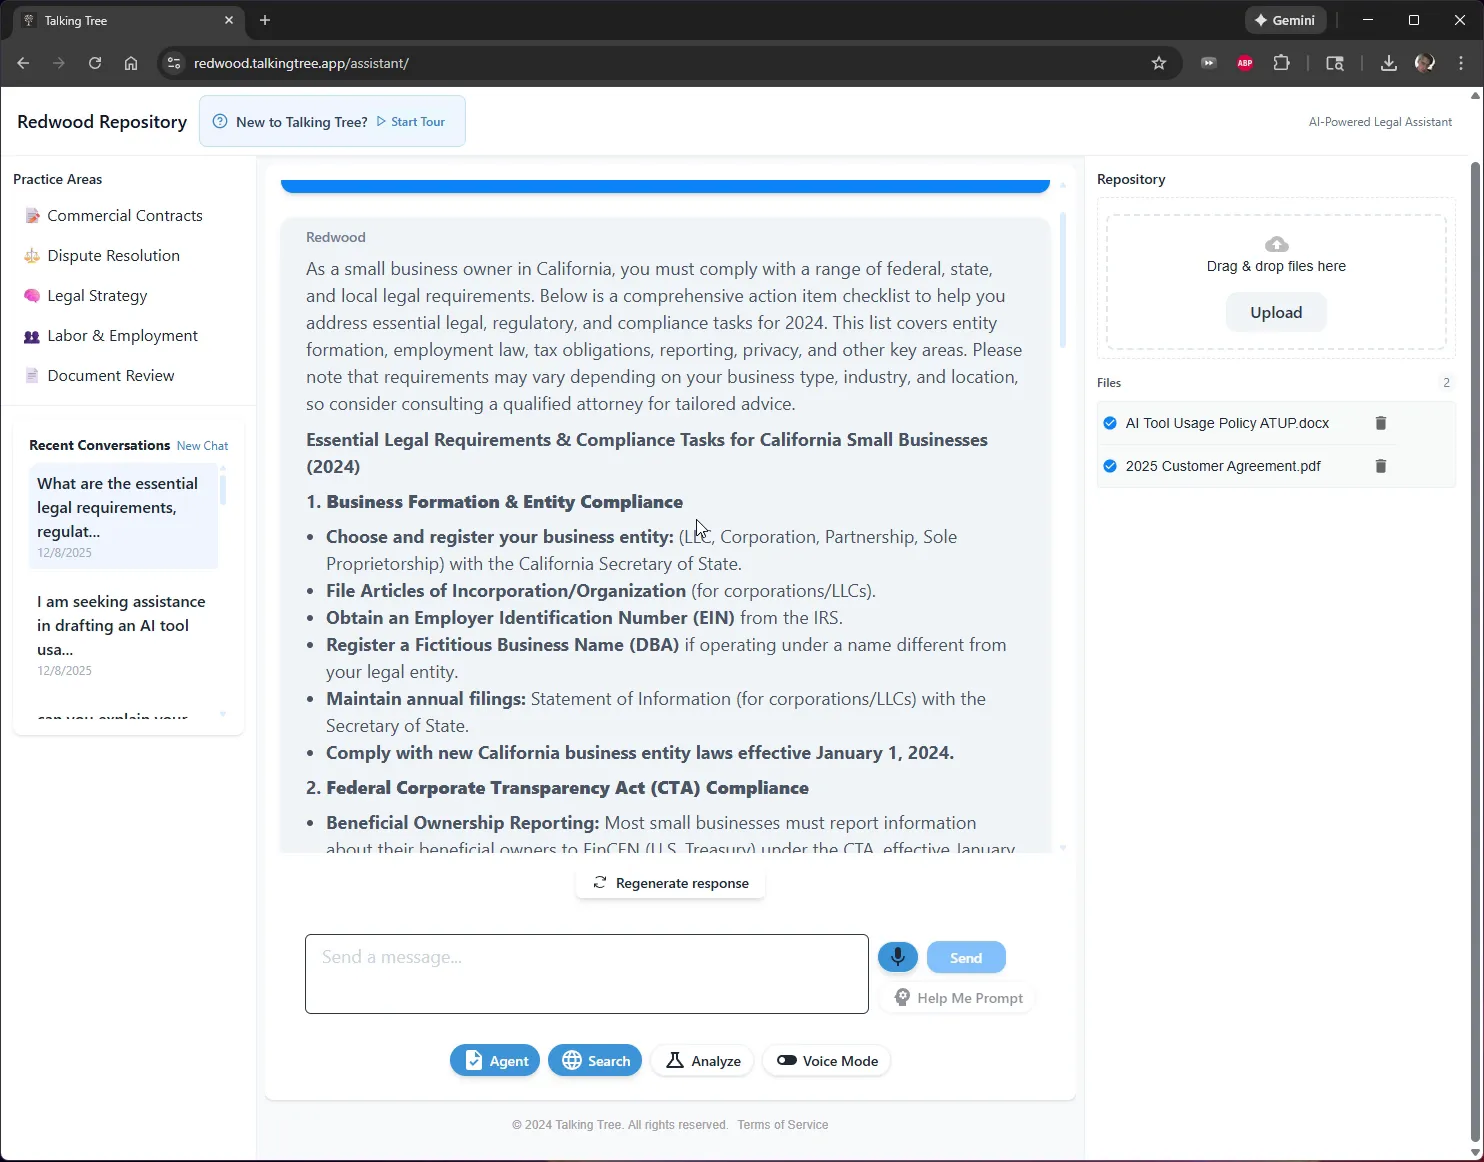Click the Document Review page icon
The height and width of the screenshot is (1162, 1484).
pos(32,376)
